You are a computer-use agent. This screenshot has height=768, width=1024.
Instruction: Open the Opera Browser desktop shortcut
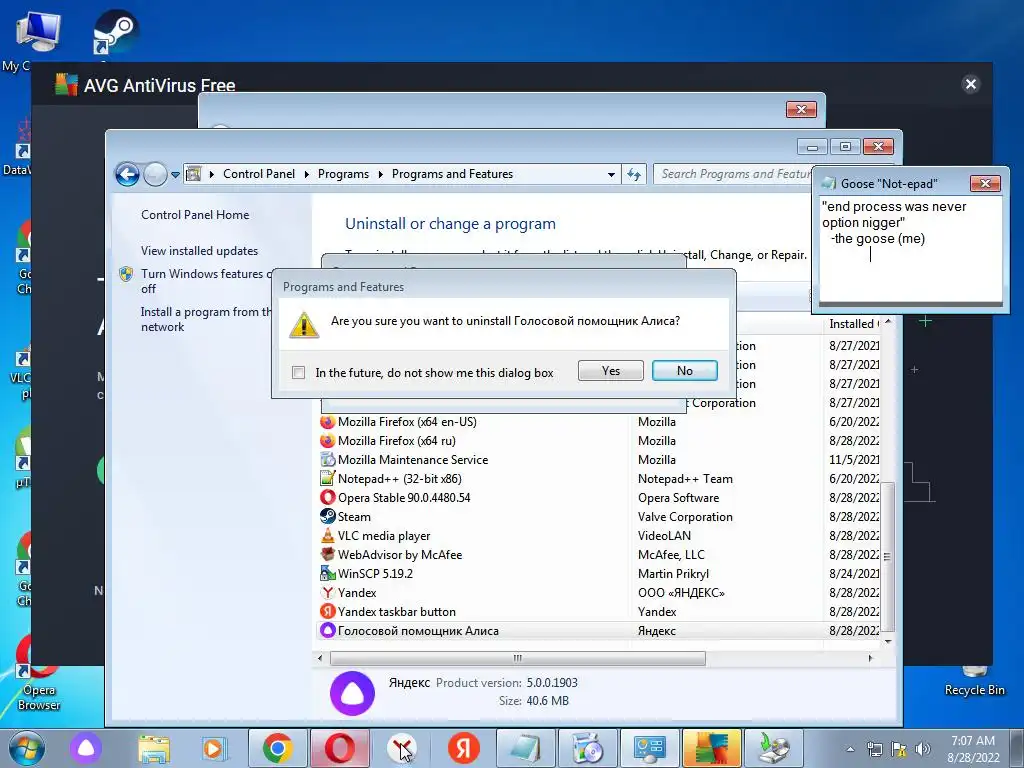coord(38,673)
